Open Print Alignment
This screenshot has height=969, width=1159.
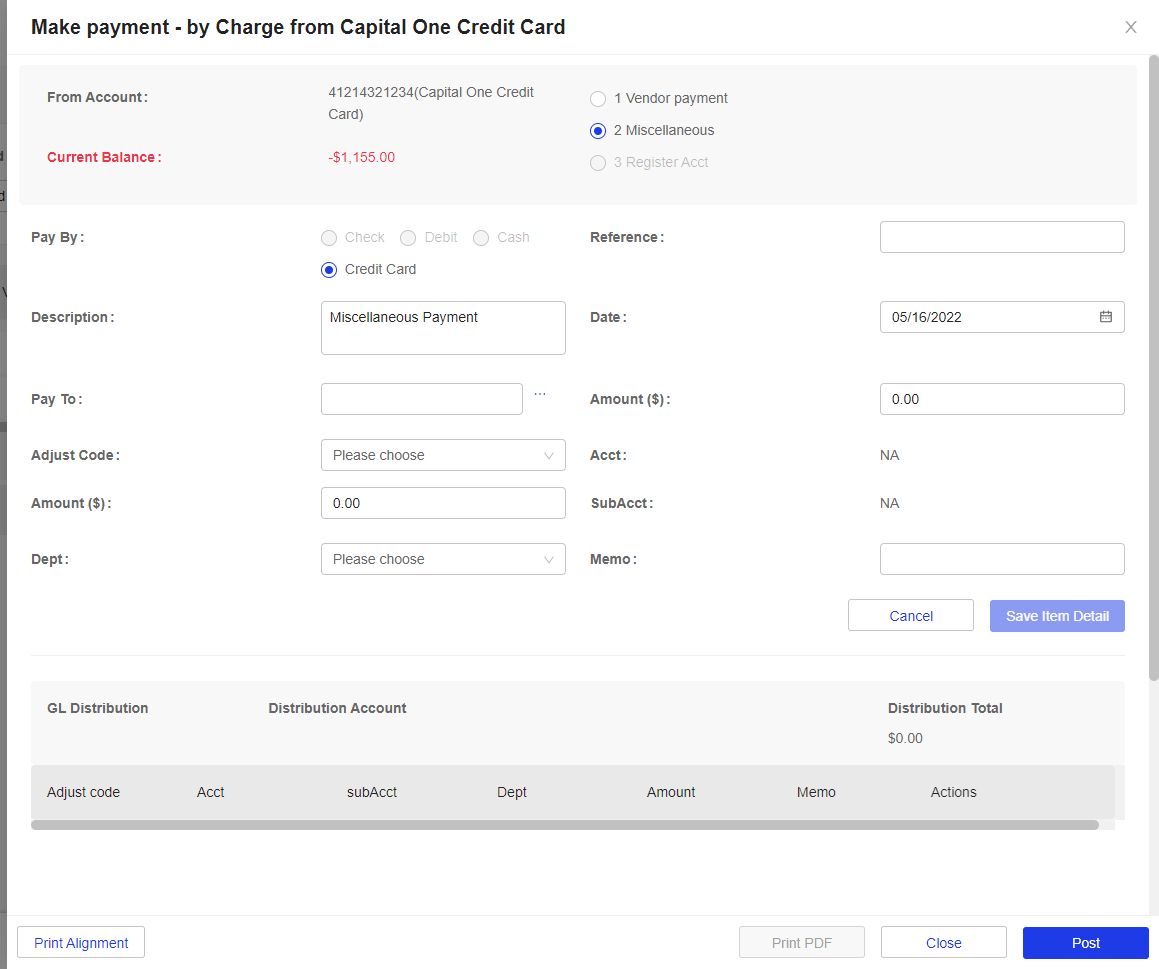[x=81, y=942]
